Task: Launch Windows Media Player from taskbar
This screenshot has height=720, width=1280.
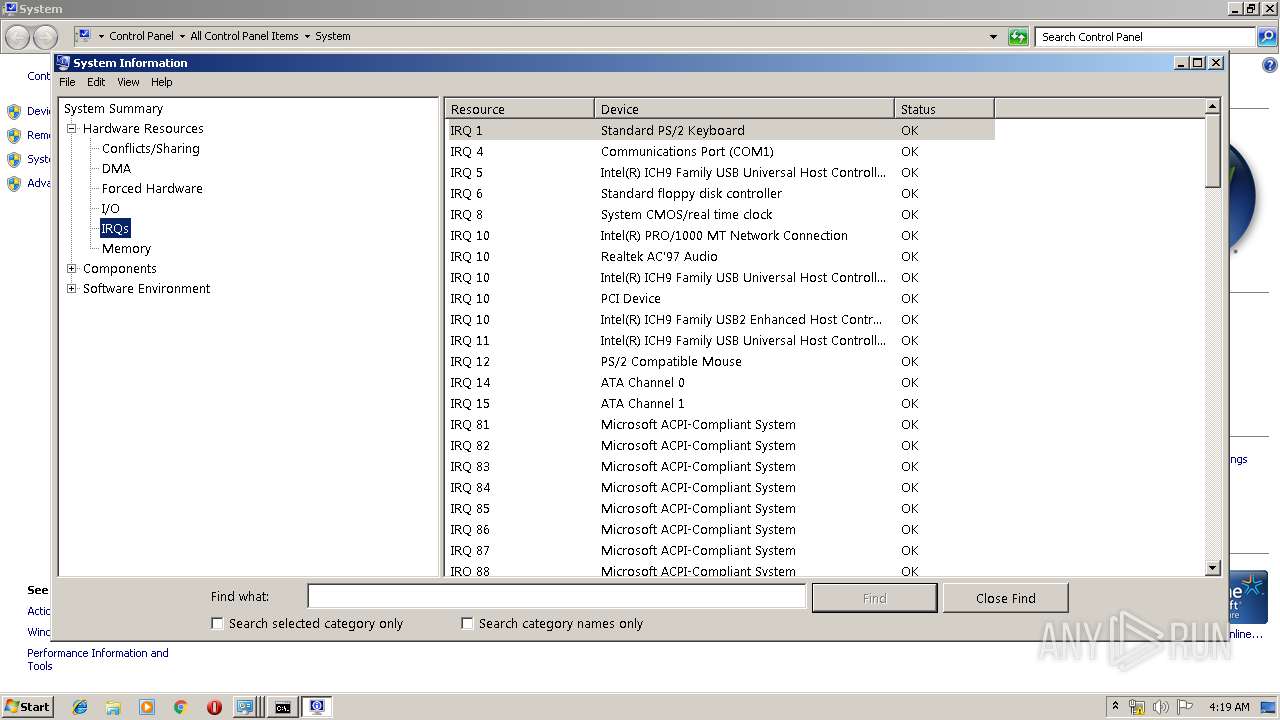Action: pos(147,707)
